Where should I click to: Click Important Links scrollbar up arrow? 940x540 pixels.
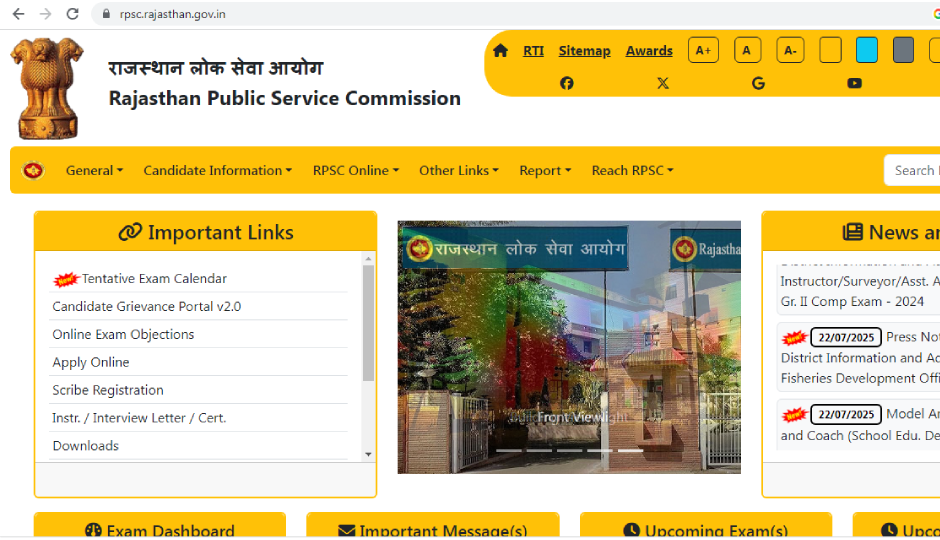tap(368, 258)
